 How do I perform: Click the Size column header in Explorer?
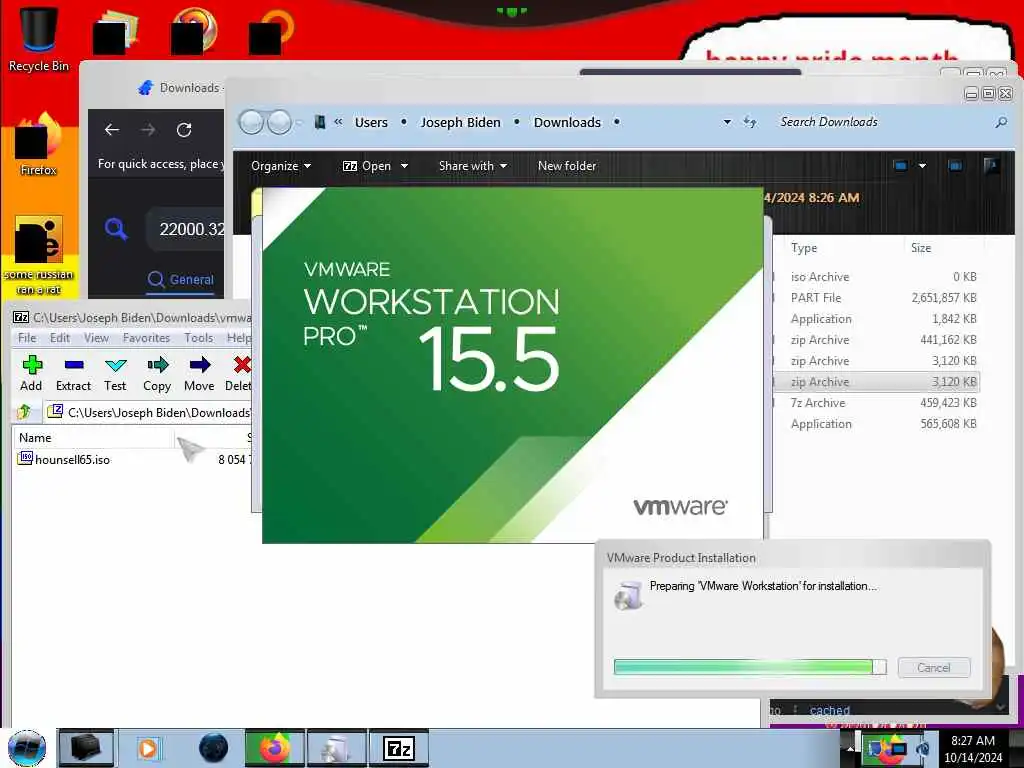[921, 248]
